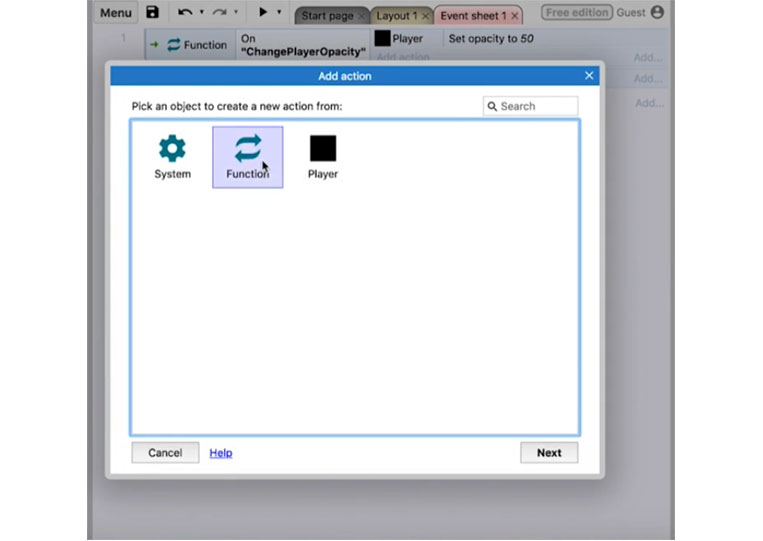Close the Start page tab
Viewport: 763px width, 541px height.
[361, 16]
